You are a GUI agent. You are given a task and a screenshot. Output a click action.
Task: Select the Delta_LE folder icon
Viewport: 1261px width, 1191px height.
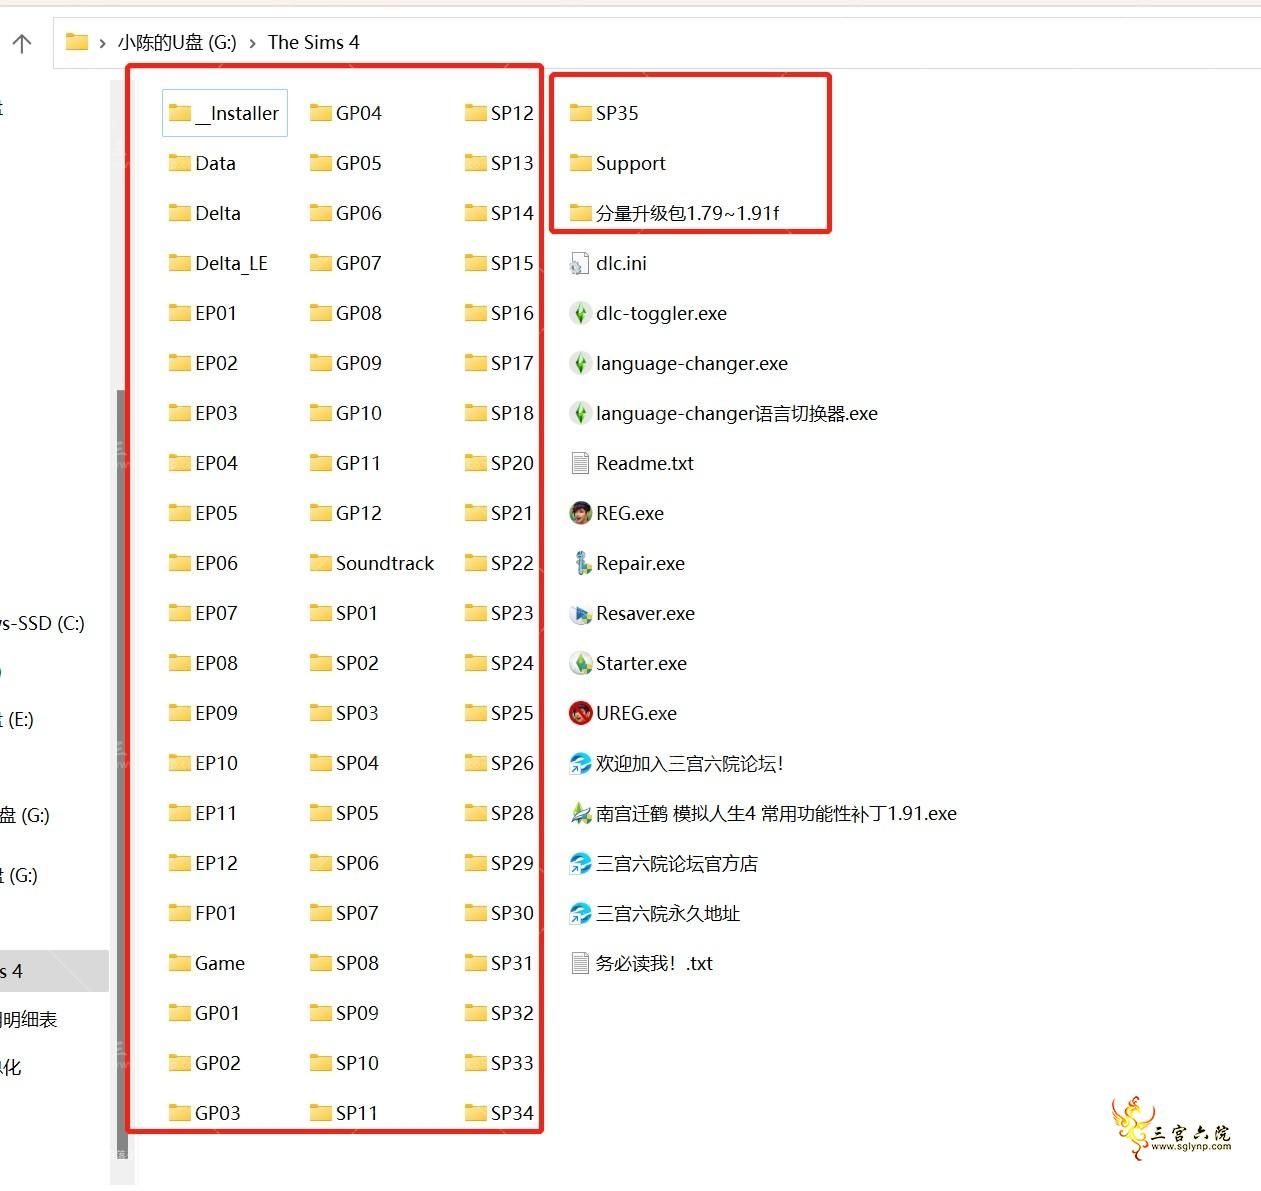tap(180, 263)
